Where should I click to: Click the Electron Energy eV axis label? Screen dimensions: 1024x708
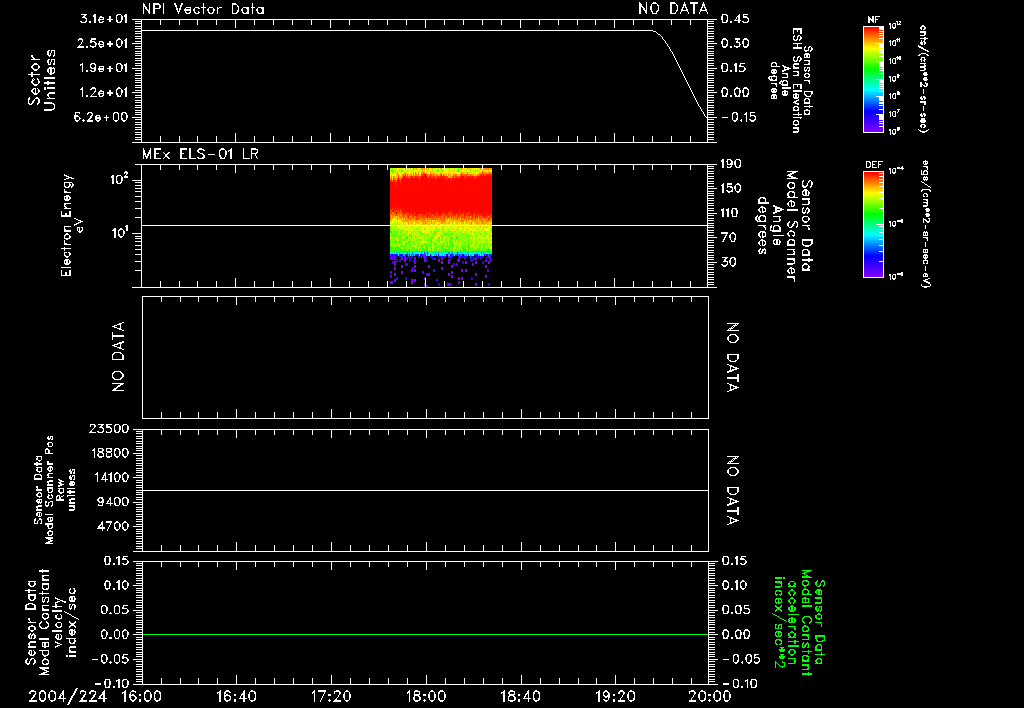tap(71, 225)
